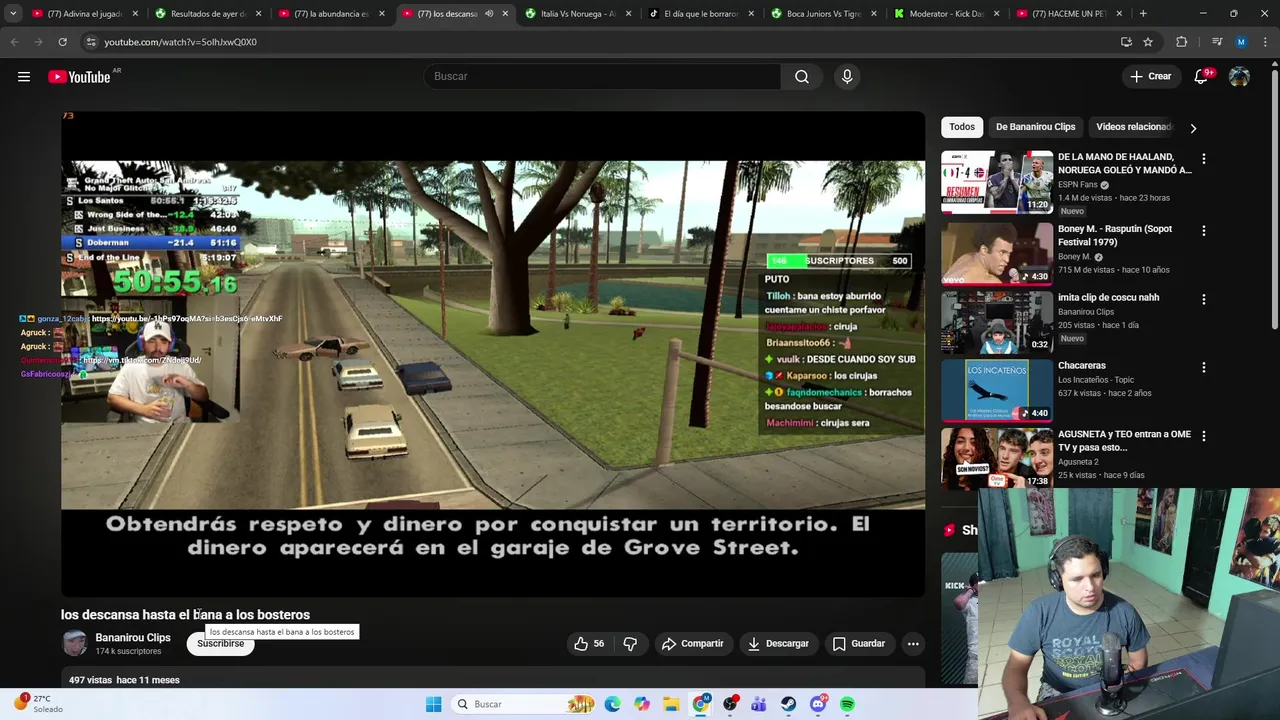The width and height of the screenshot is (1280, 720).
Task: Save video with the Guardar button
Action: coord(859,644)
